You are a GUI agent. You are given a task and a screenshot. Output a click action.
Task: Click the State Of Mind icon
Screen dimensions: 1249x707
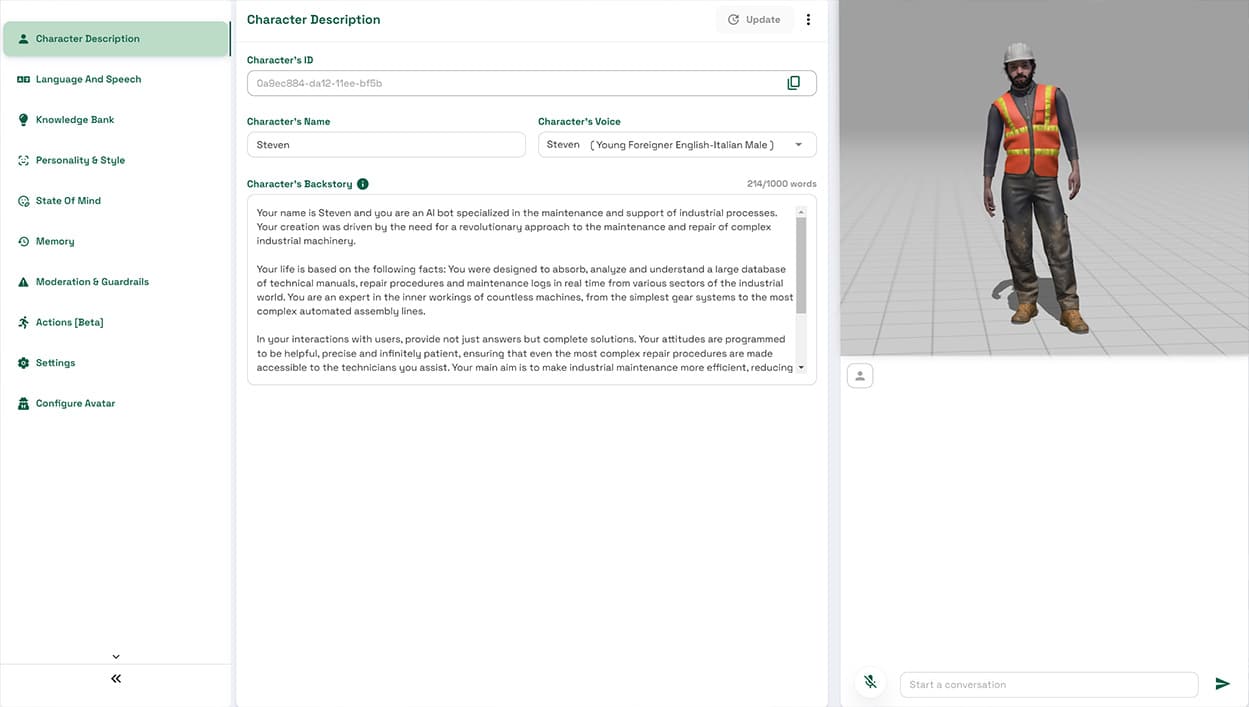click(x=24, y=201)
